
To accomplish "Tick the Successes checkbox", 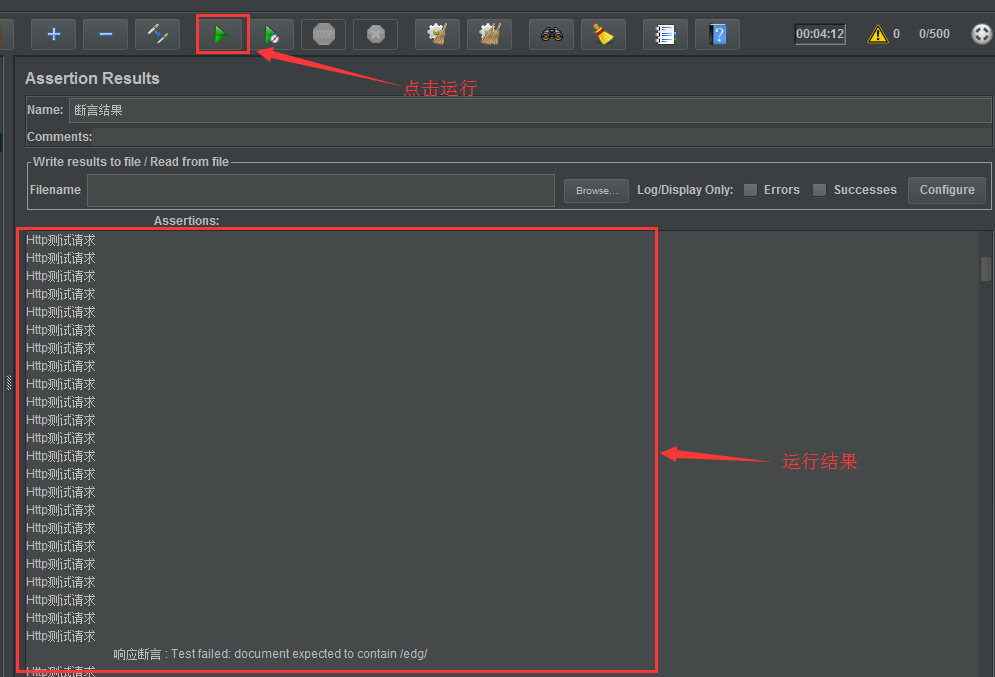I will point(819,190).
